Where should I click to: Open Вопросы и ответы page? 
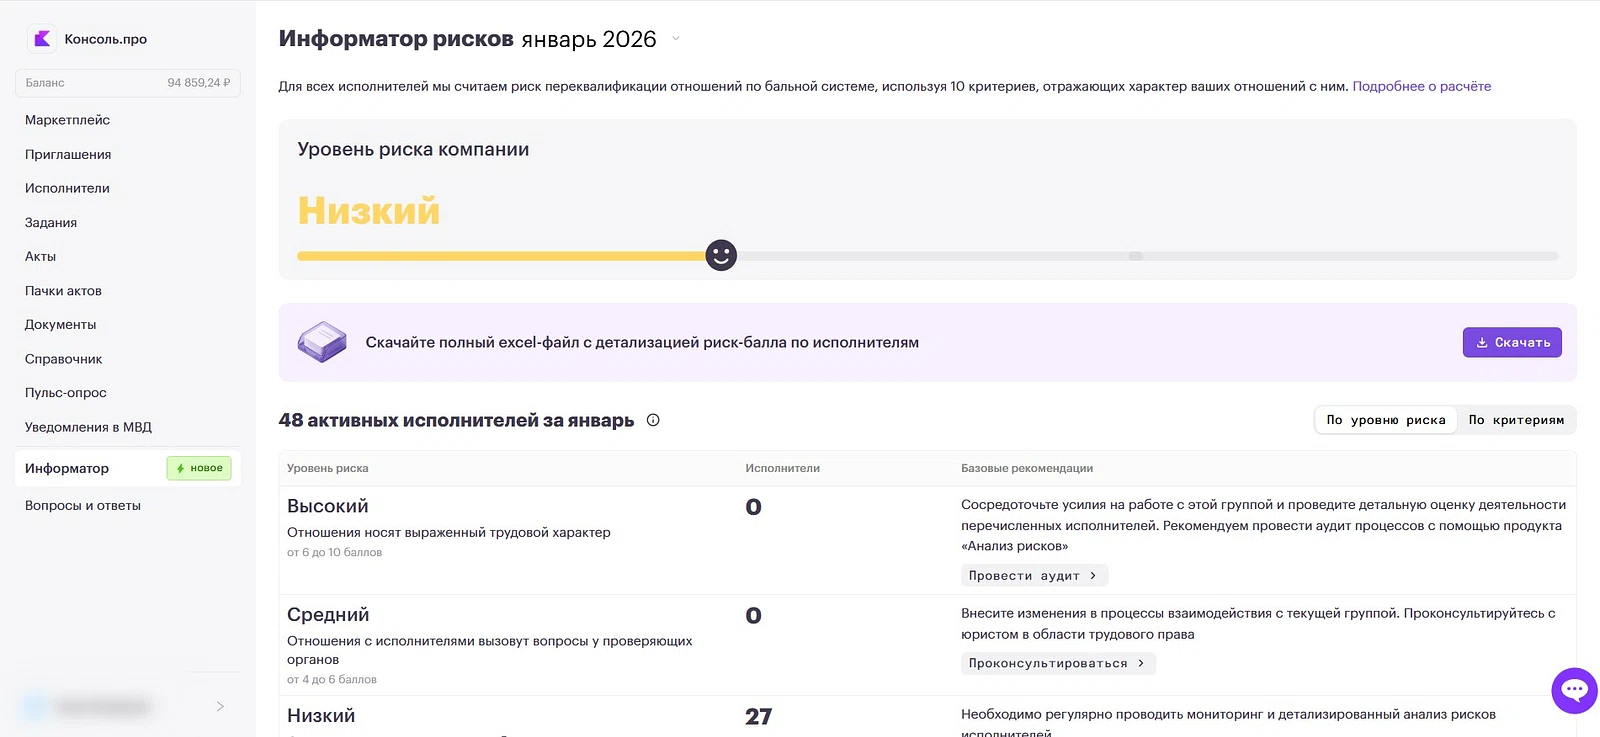83,506
